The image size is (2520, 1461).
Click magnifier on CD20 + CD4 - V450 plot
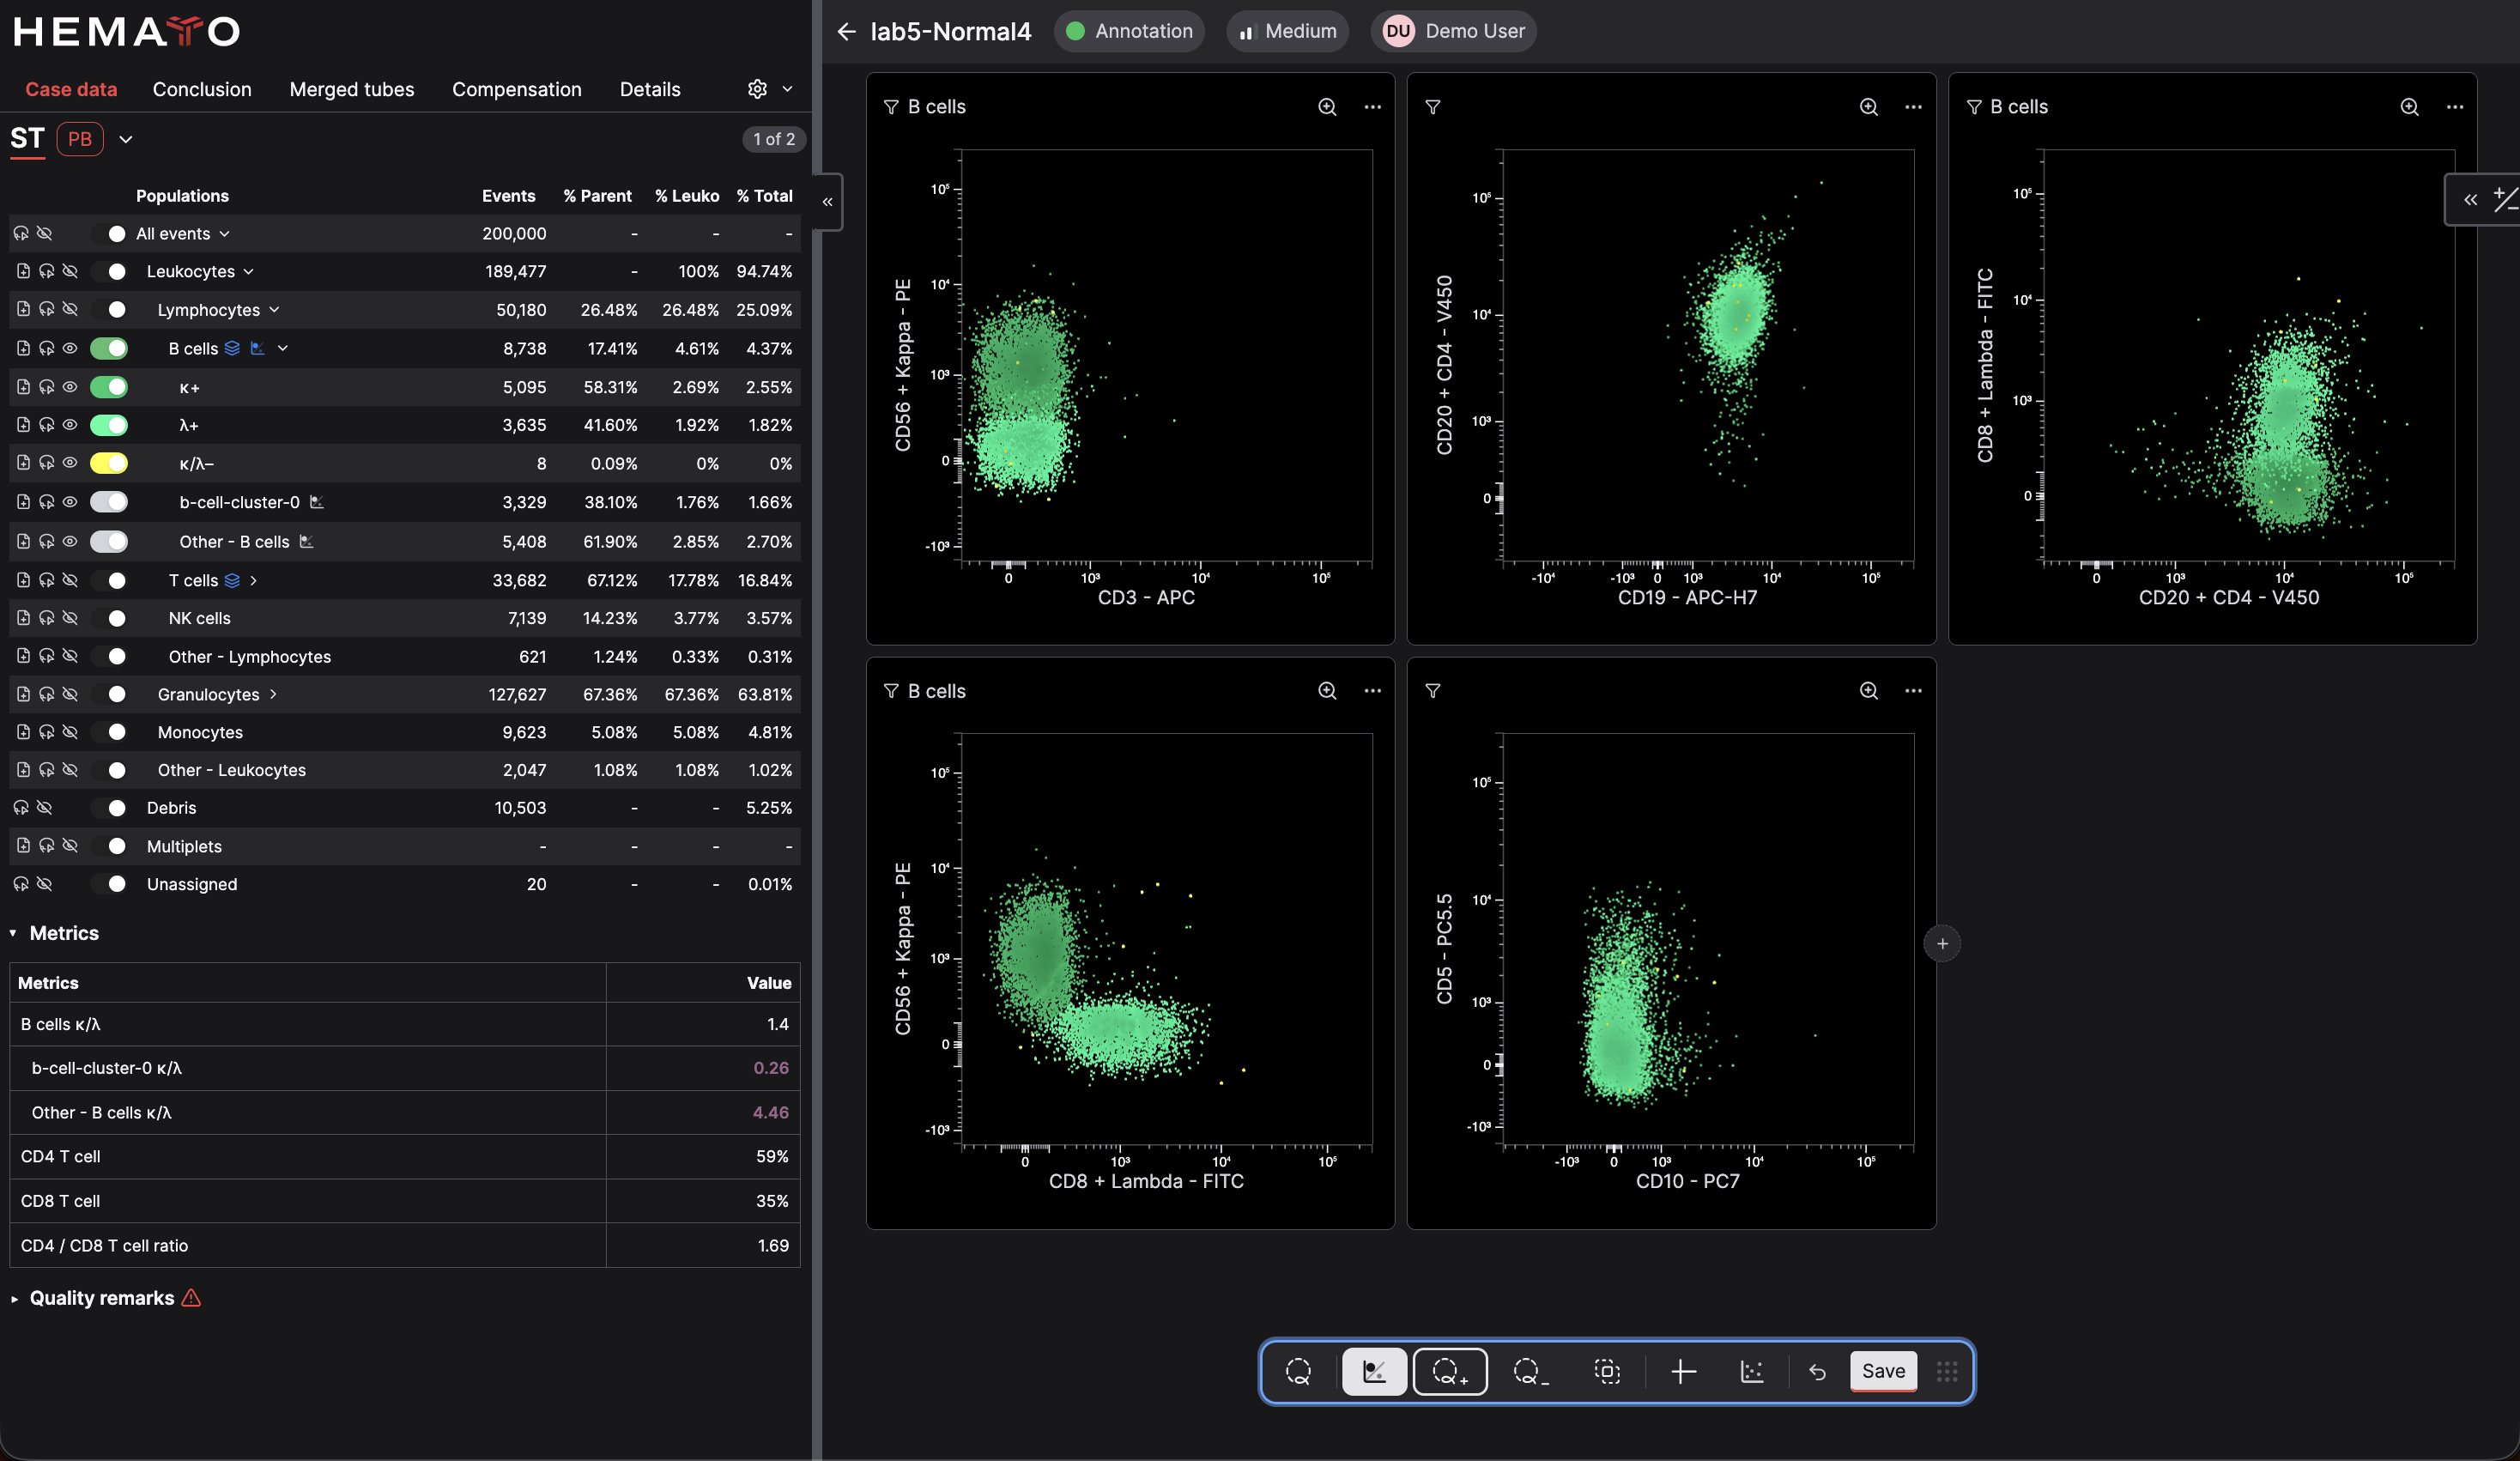pyautogui.click(x=2409, y=107)
